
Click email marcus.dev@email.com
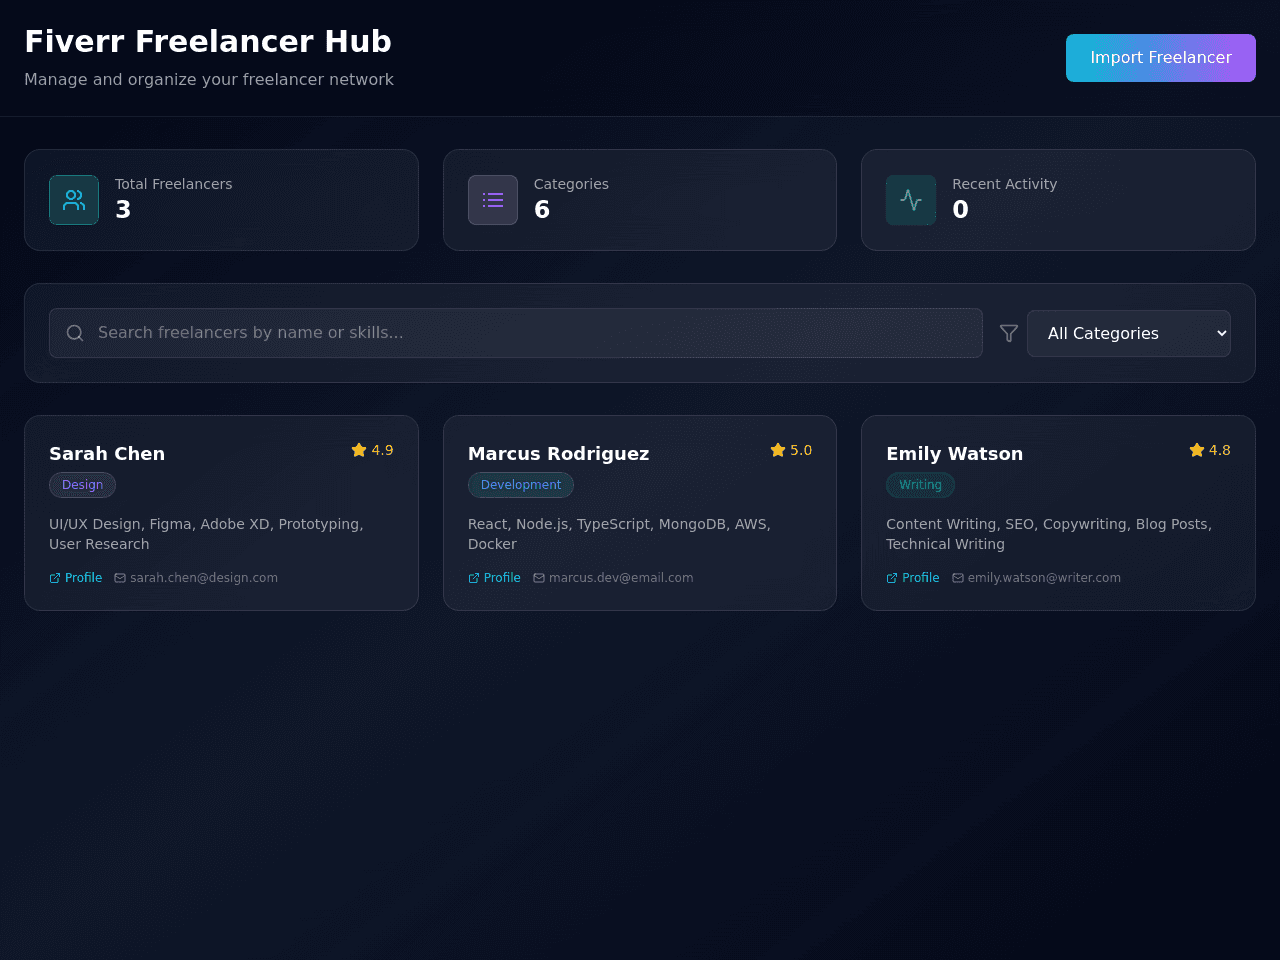621,578
